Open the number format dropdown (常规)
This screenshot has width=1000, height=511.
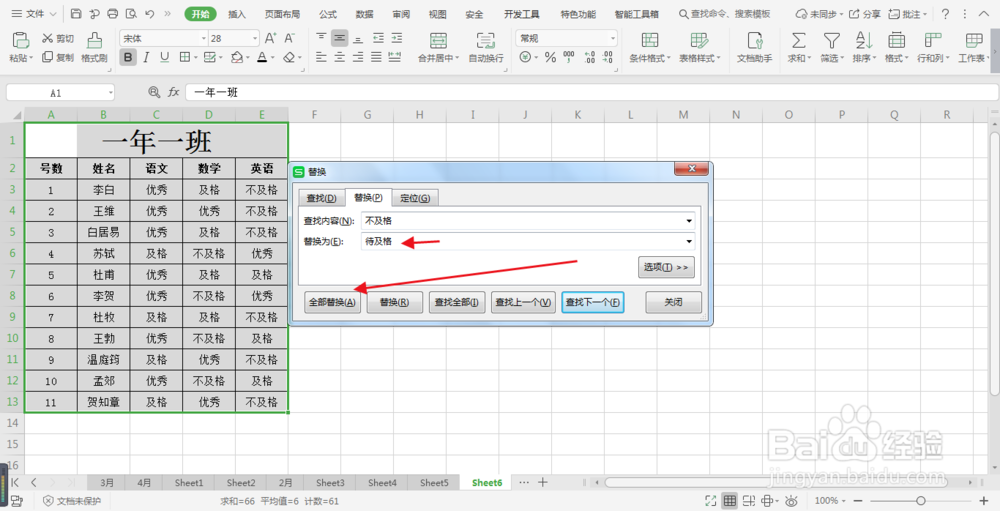click(x=613, y=38)
